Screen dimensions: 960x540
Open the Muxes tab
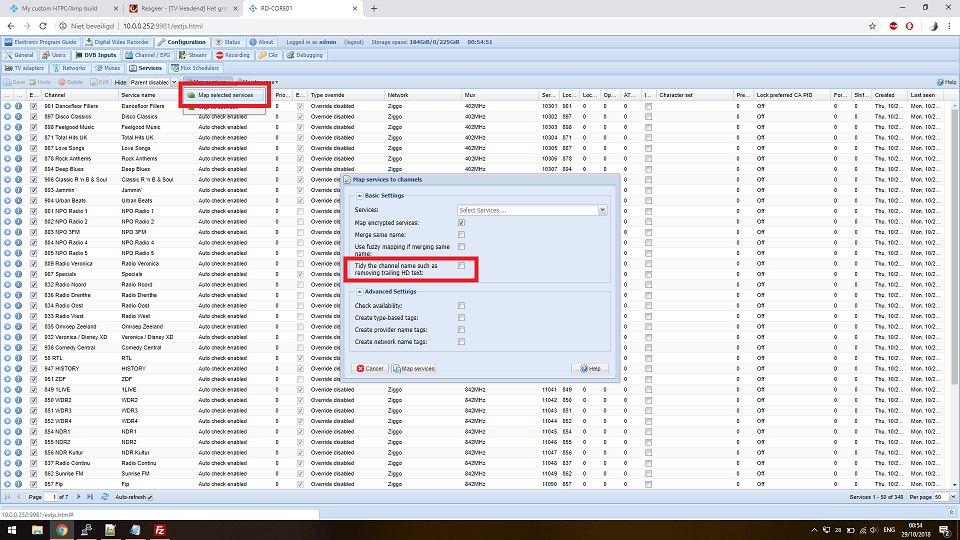click(108, 68)
